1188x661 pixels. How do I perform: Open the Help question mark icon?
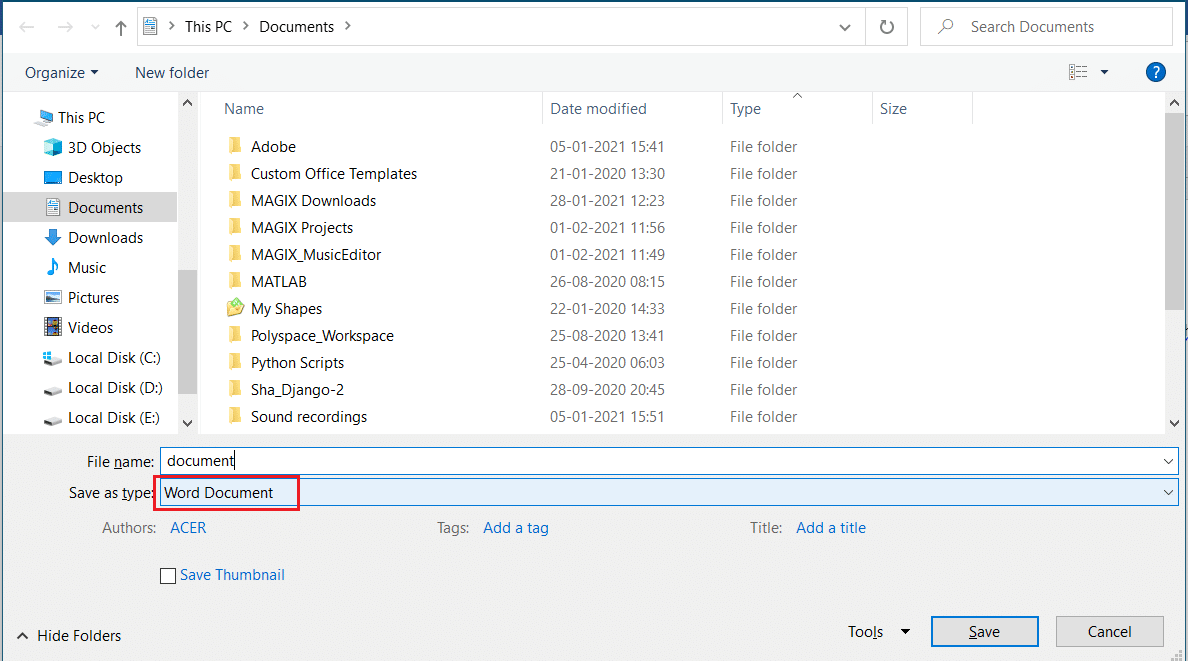1155,72
